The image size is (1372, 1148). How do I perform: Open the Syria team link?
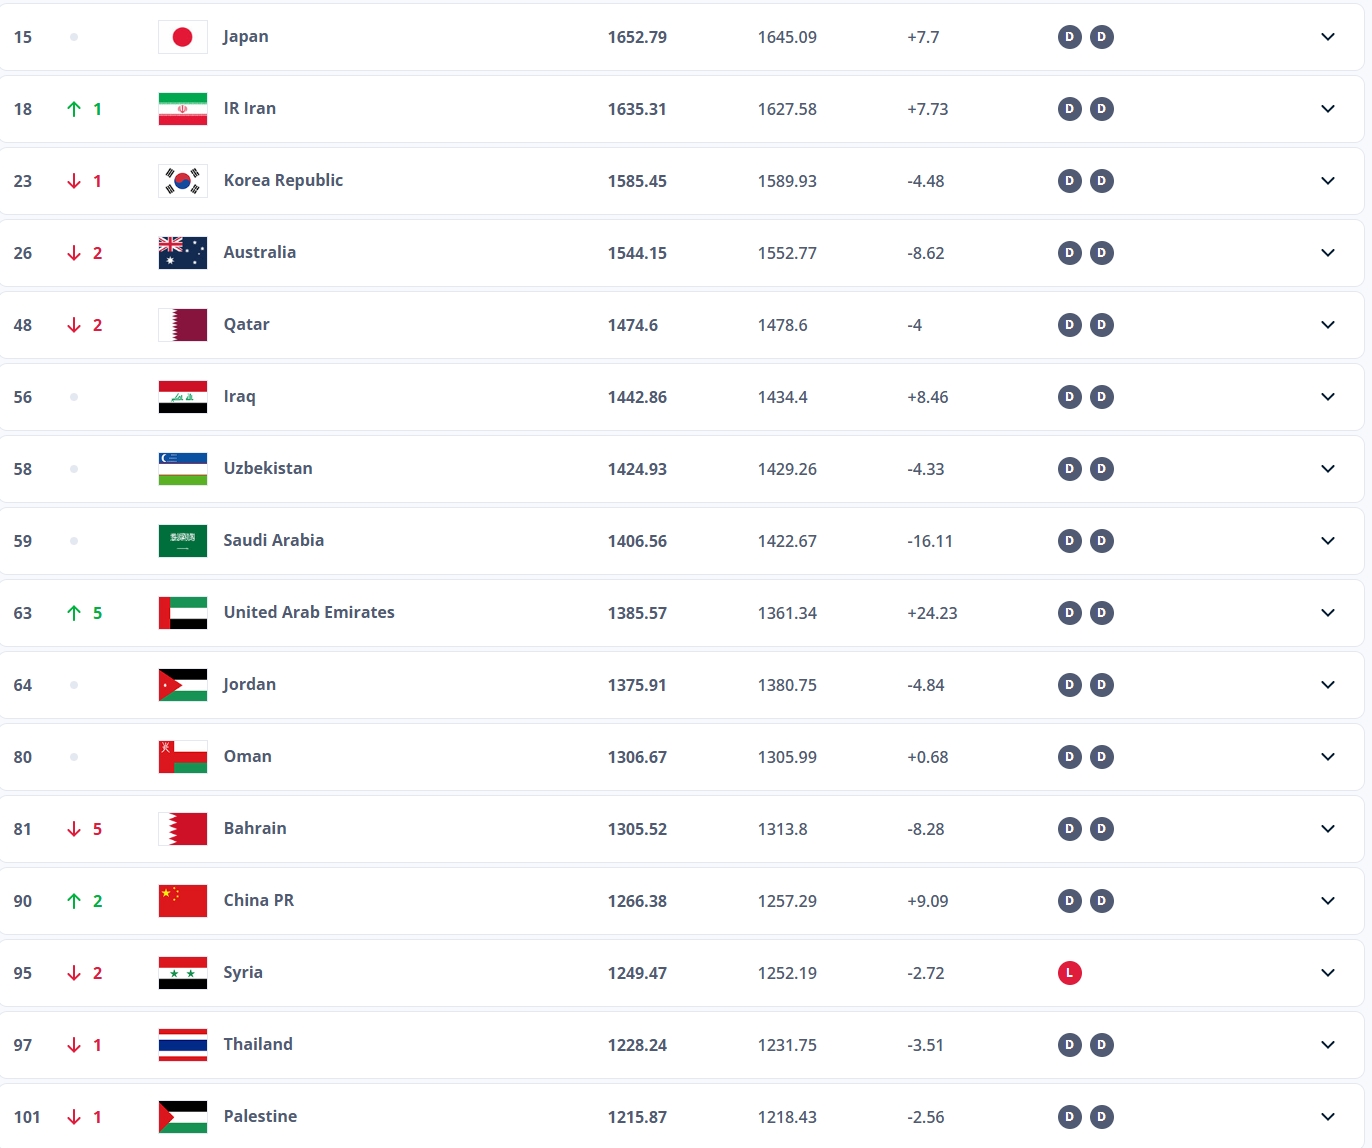click(x=243, y=972)
